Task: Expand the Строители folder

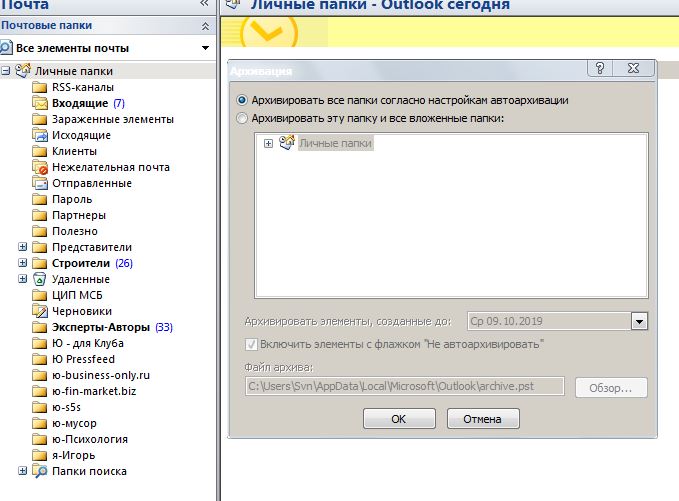Action: click(x=23, y=263)
